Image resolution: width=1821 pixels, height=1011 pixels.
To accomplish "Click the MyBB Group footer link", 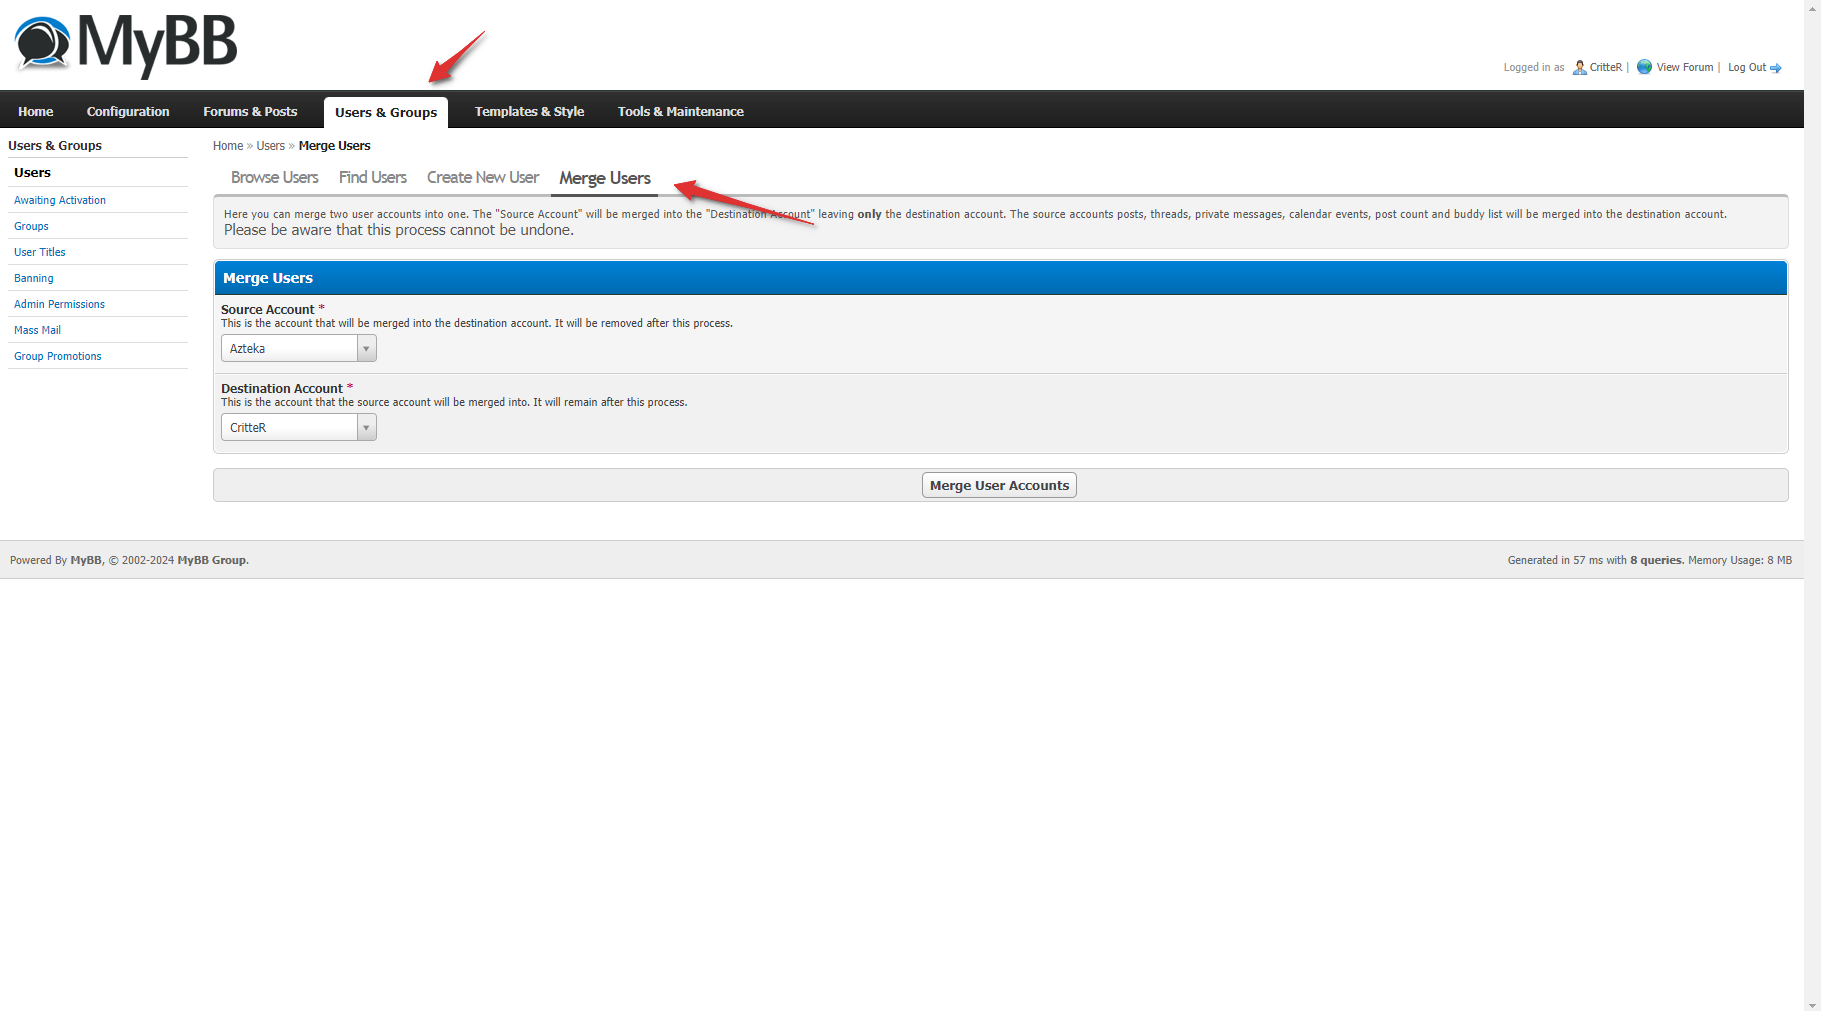I will (211, 560).
